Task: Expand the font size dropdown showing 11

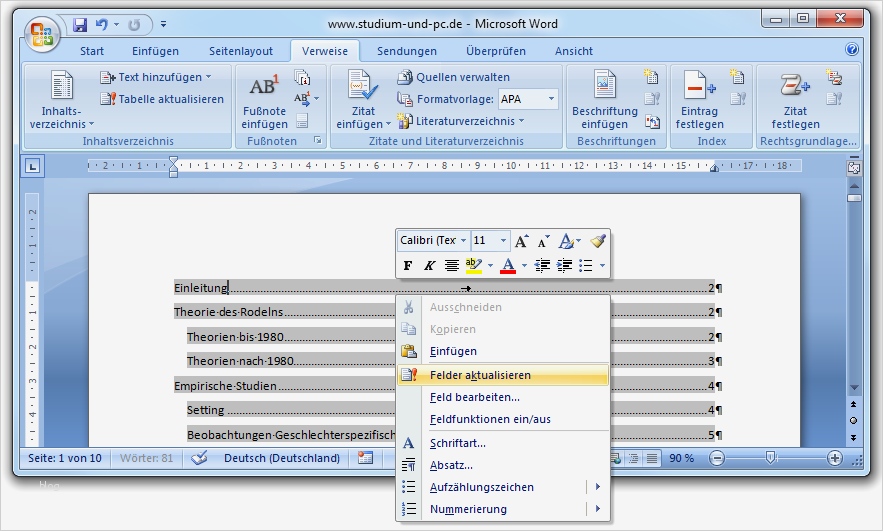Action: point(503,241)
